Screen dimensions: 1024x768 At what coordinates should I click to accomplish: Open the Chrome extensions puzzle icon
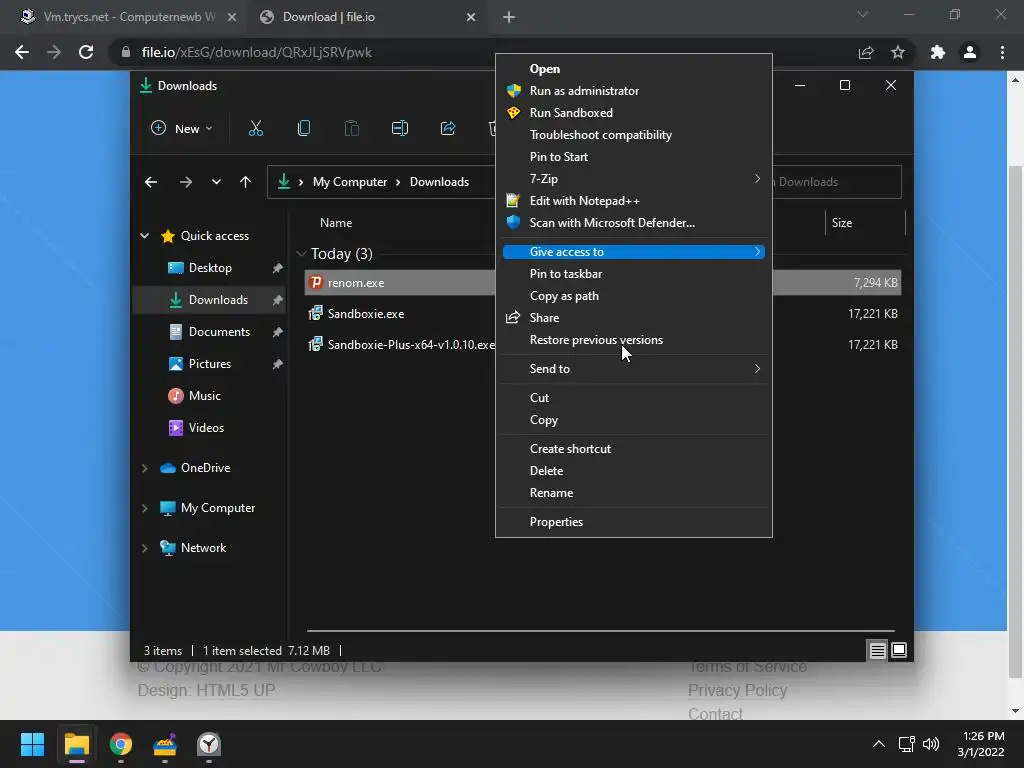[938, 52]
